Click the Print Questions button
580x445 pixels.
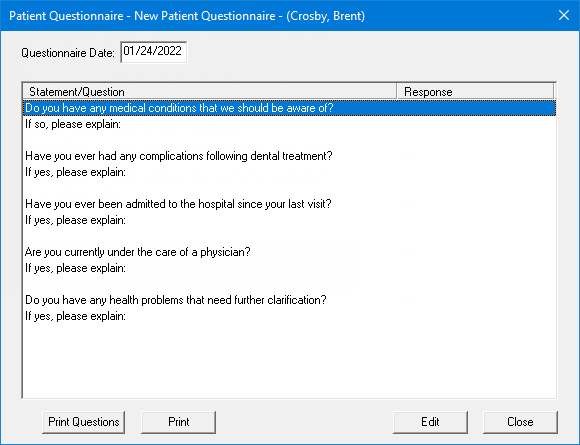pyautogui.click(x=84, y=422)
